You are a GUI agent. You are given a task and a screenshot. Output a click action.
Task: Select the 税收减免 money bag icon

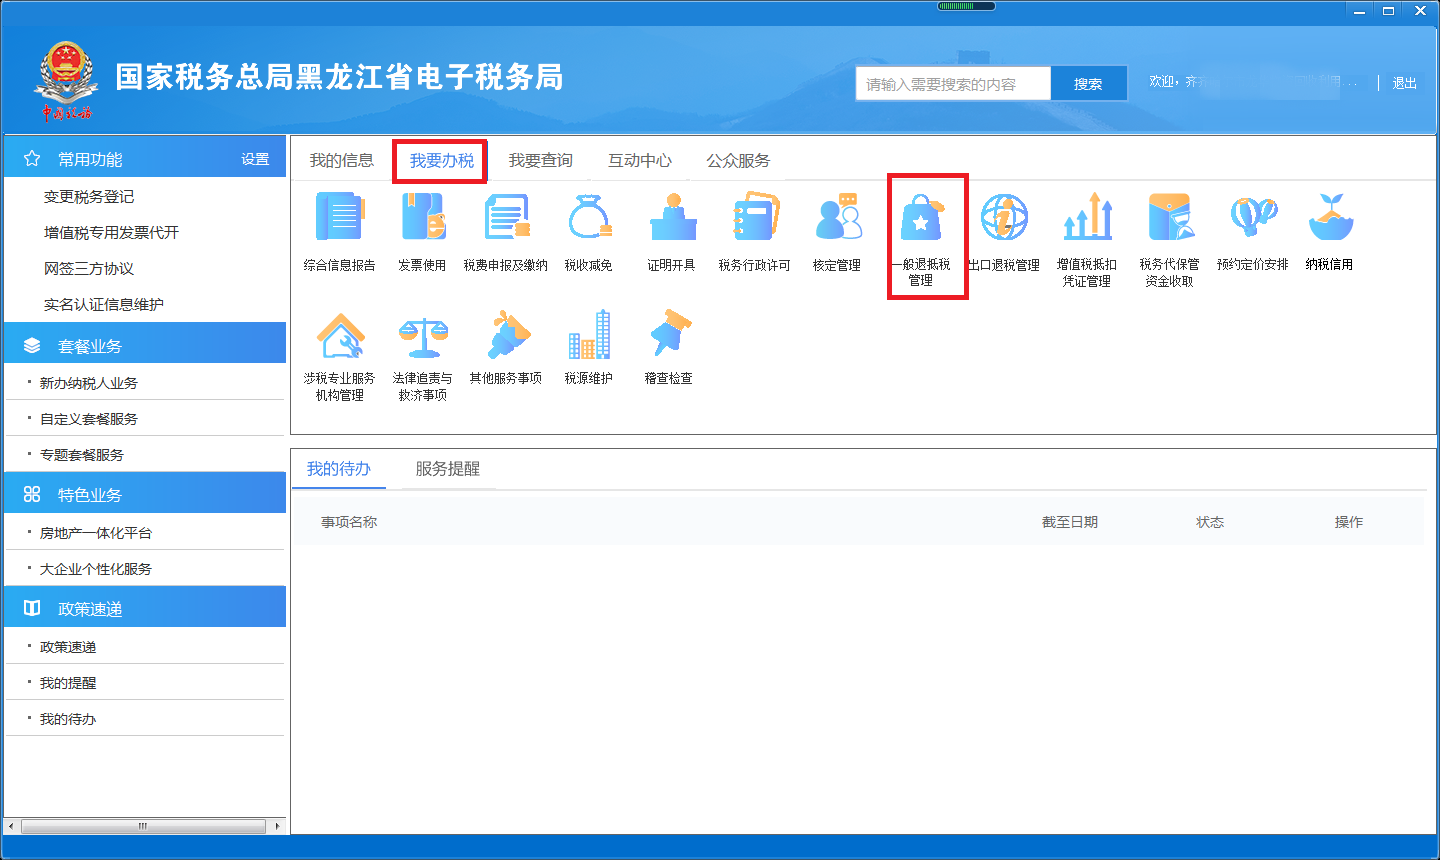pos(588,219)
